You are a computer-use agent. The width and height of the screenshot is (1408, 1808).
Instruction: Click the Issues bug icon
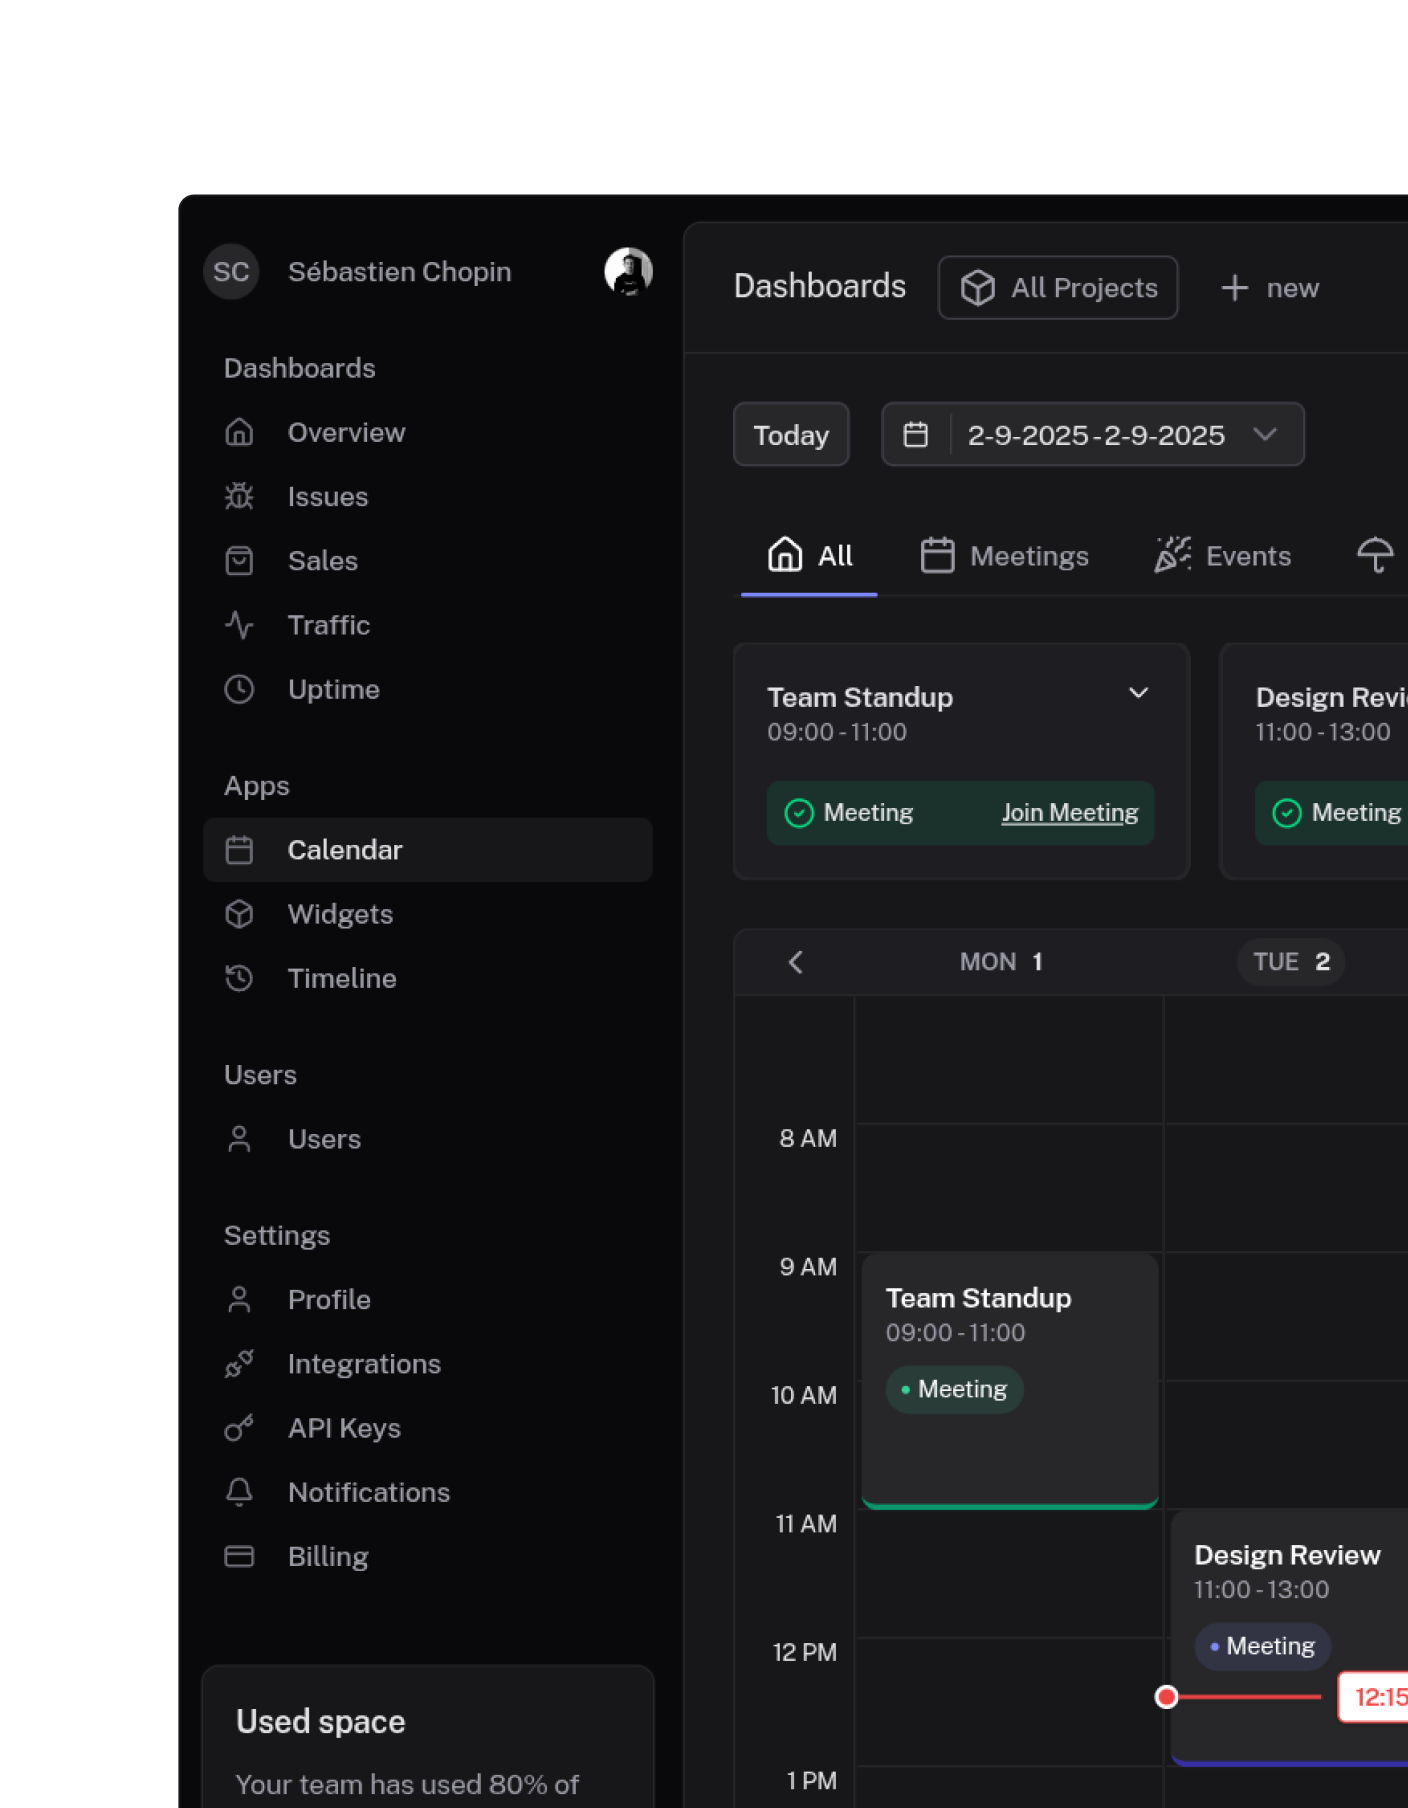click(x=239, y=496)
